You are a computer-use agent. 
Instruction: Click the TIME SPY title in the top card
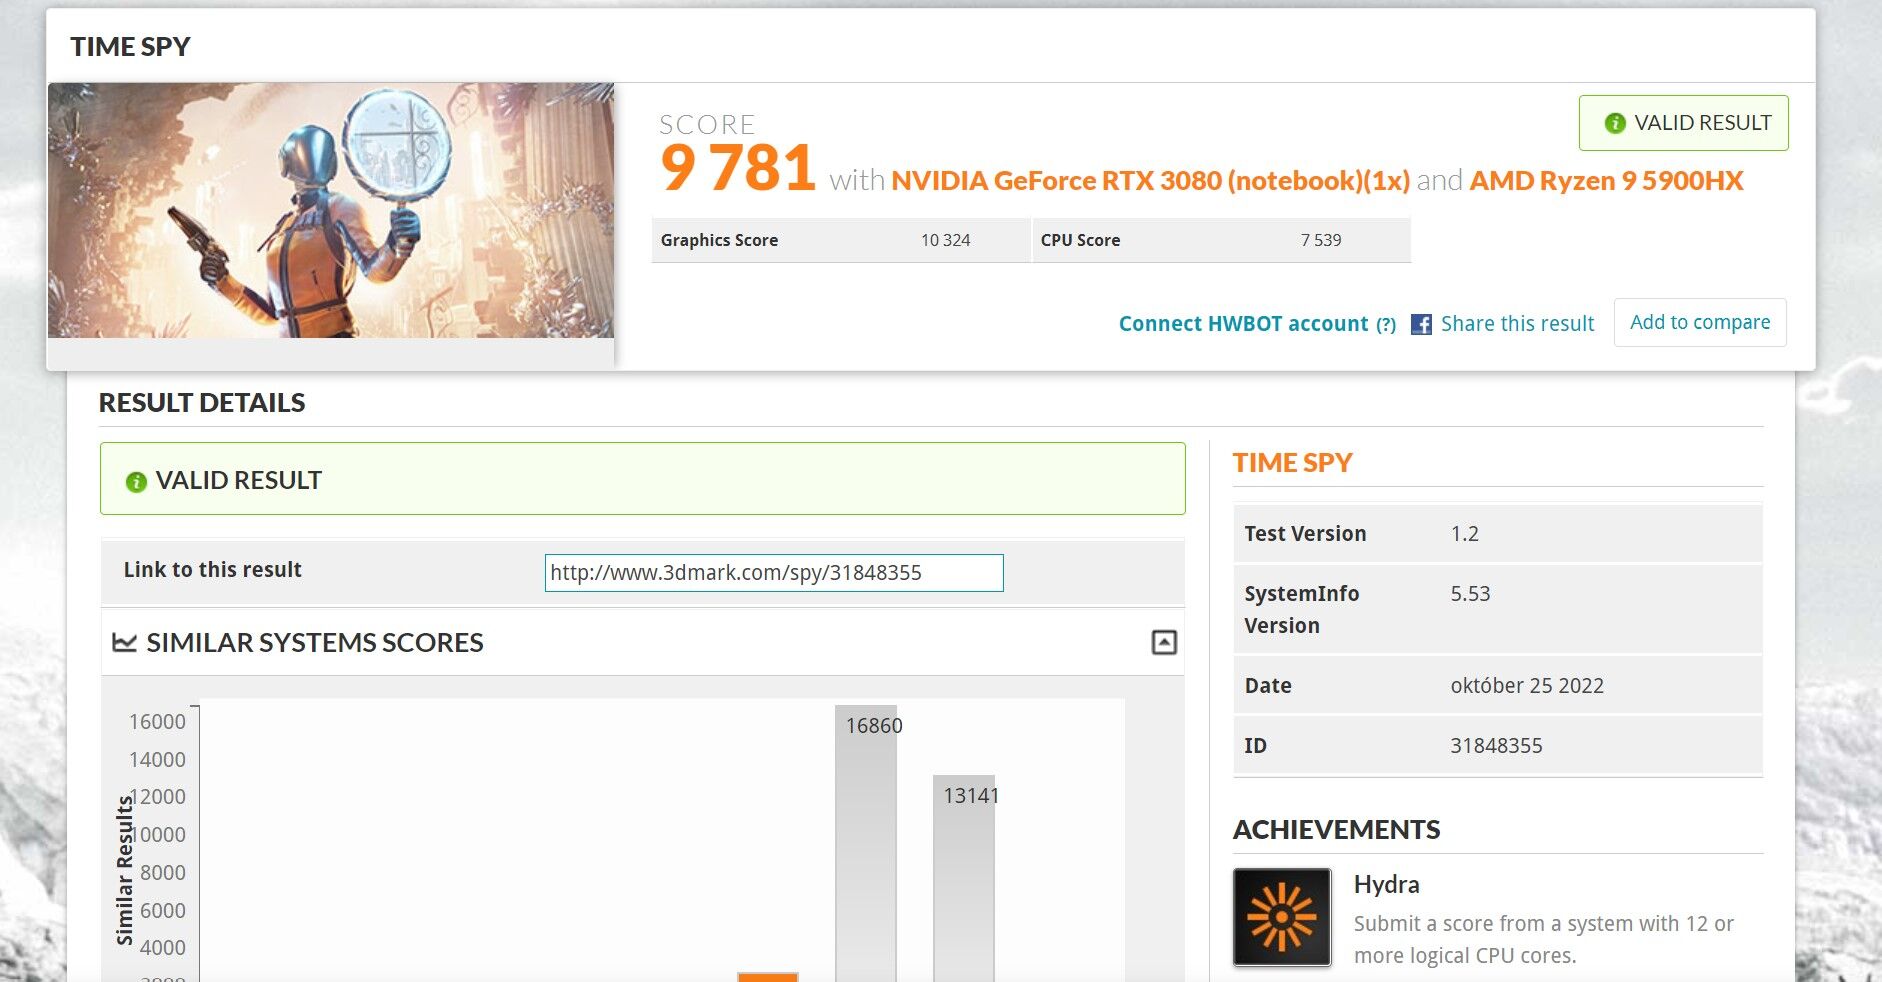point(130,47)
